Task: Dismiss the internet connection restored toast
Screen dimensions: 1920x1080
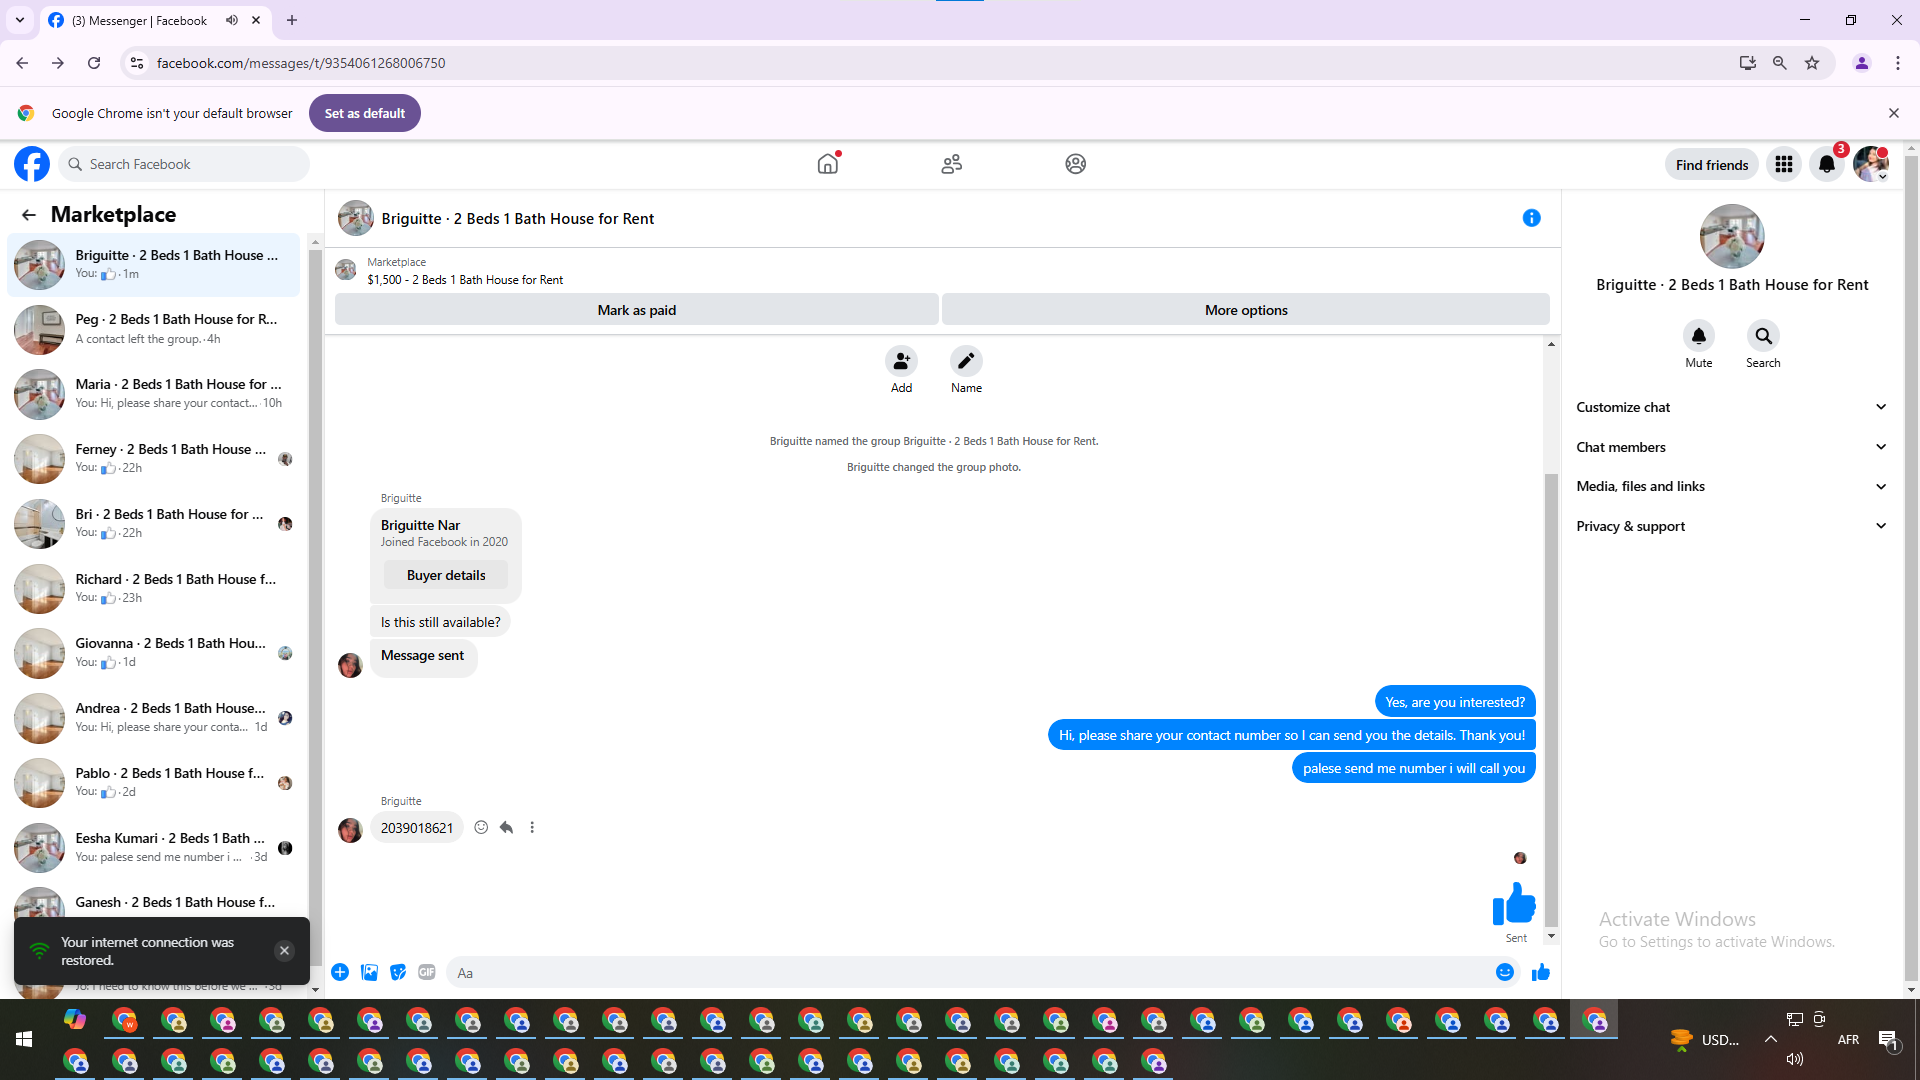Action: (285, 951)
